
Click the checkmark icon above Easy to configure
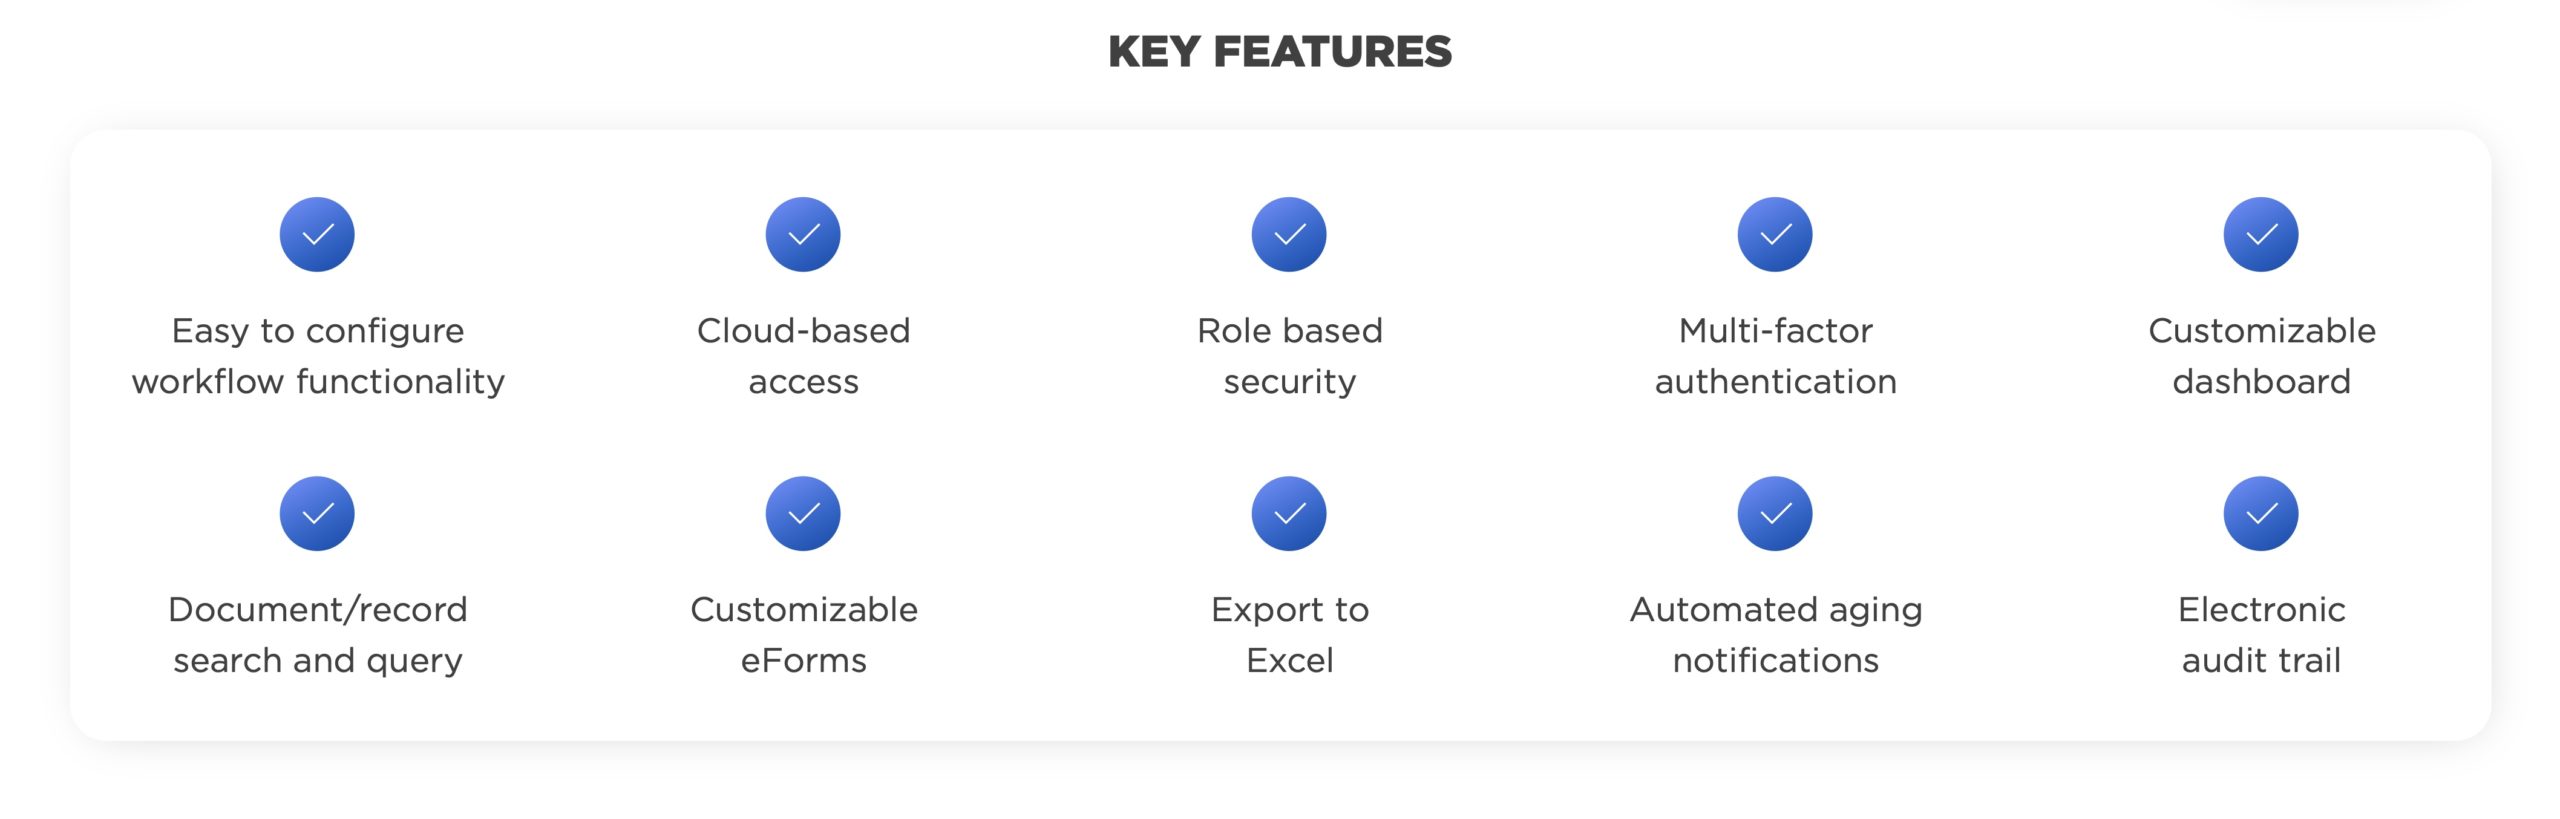pyautogui.click(x=317, y=234)
